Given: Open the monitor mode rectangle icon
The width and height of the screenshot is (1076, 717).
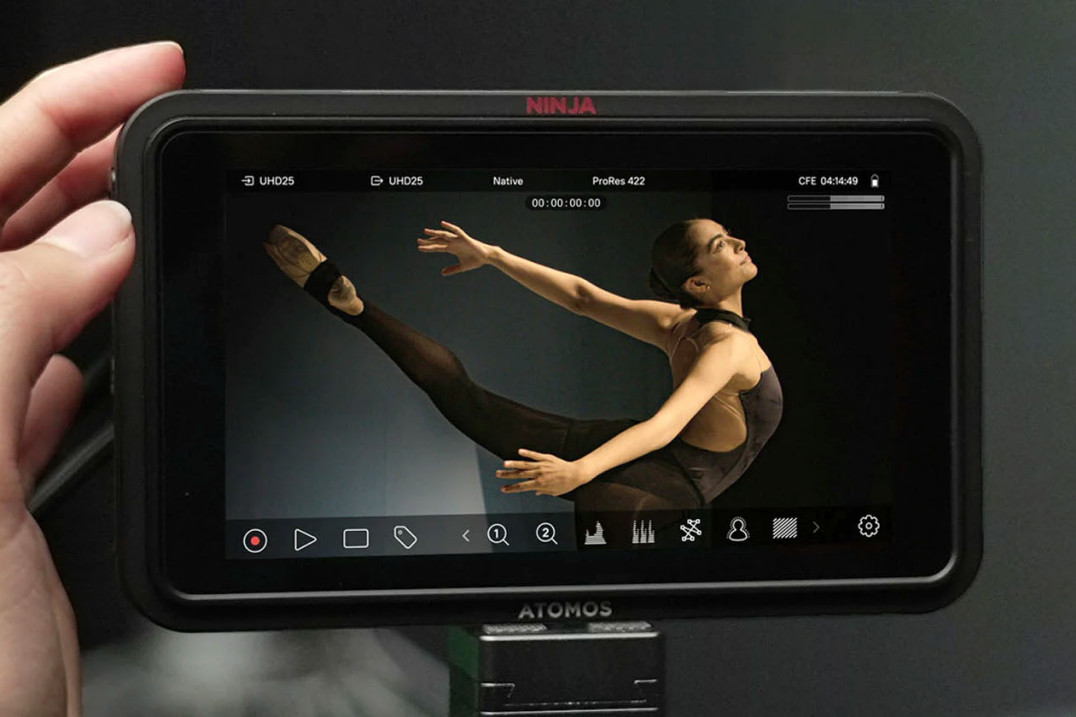Looking at the screenshot, I should coord(356,539).
